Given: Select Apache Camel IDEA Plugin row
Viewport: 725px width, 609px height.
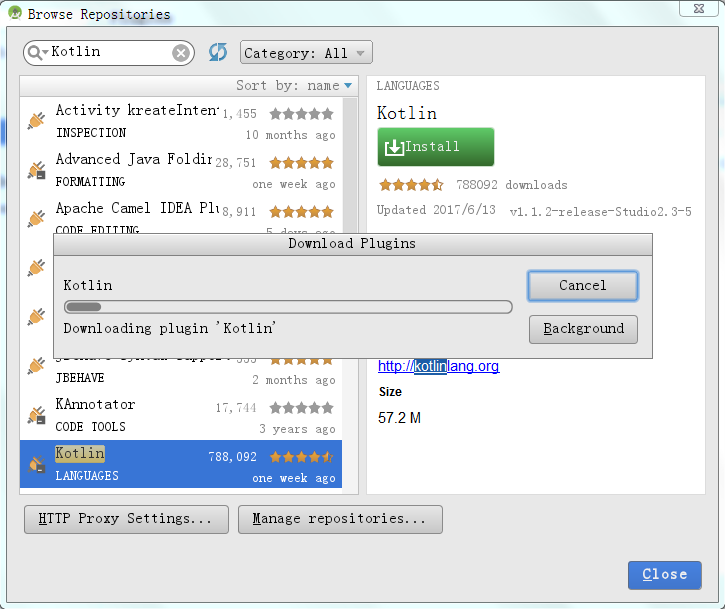Looking at the screenshot, I should [181, 215].
